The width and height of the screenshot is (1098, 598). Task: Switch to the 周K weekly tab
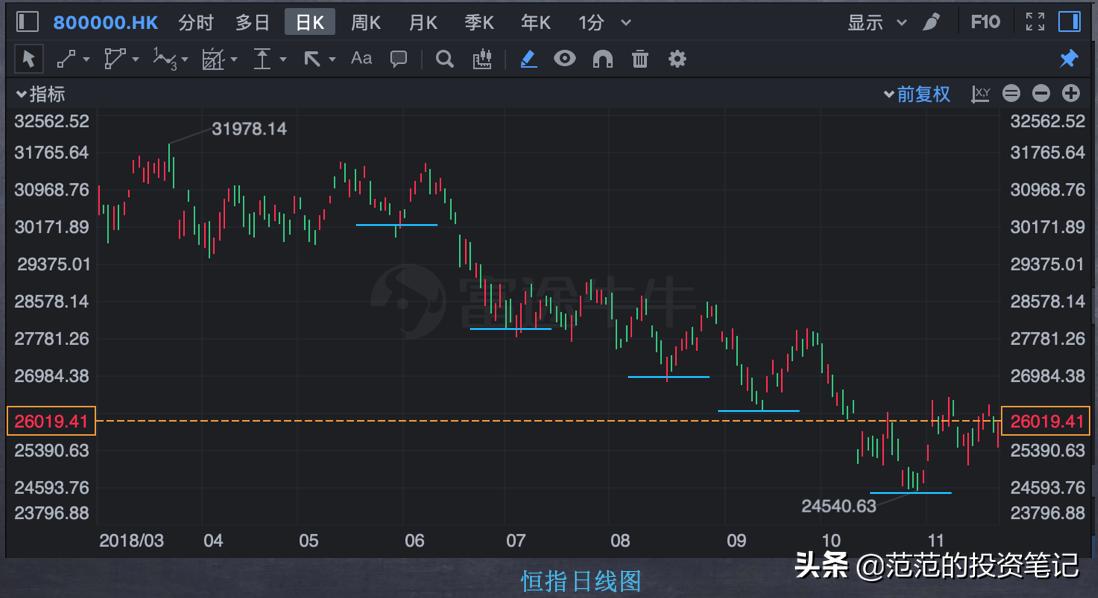pyautogui.click(x=365, y=21)
